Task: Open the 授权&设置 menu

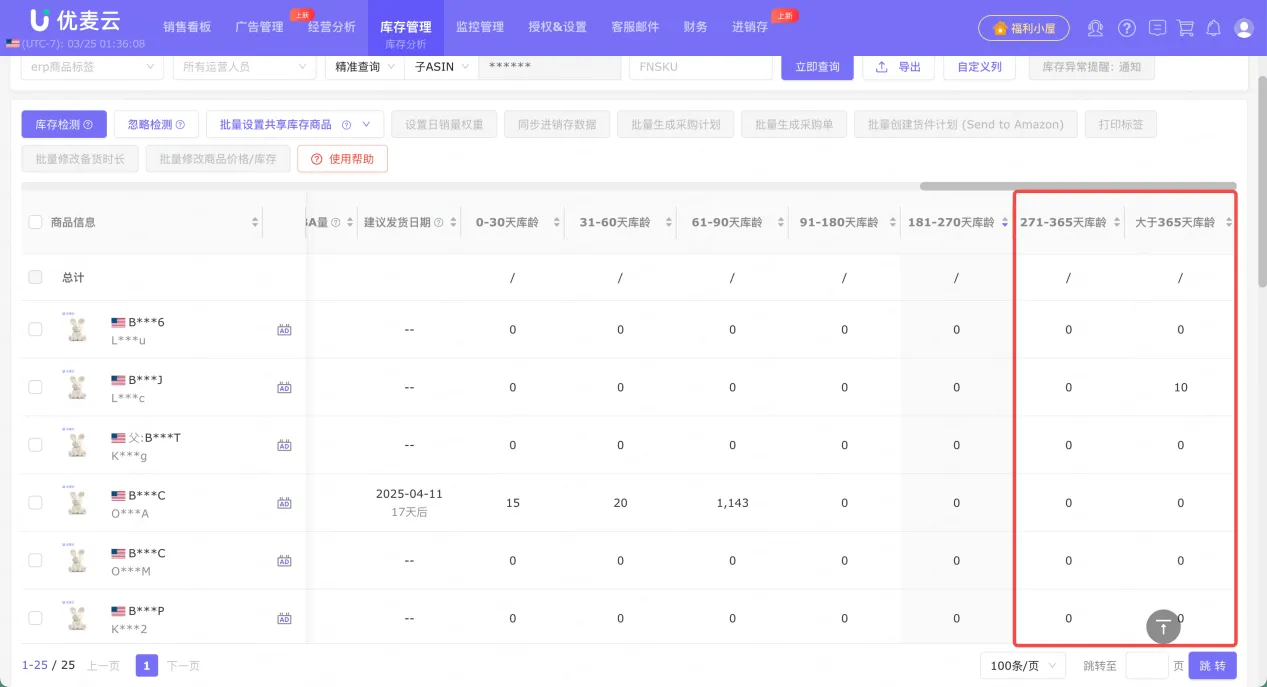Action: point(557,27)
